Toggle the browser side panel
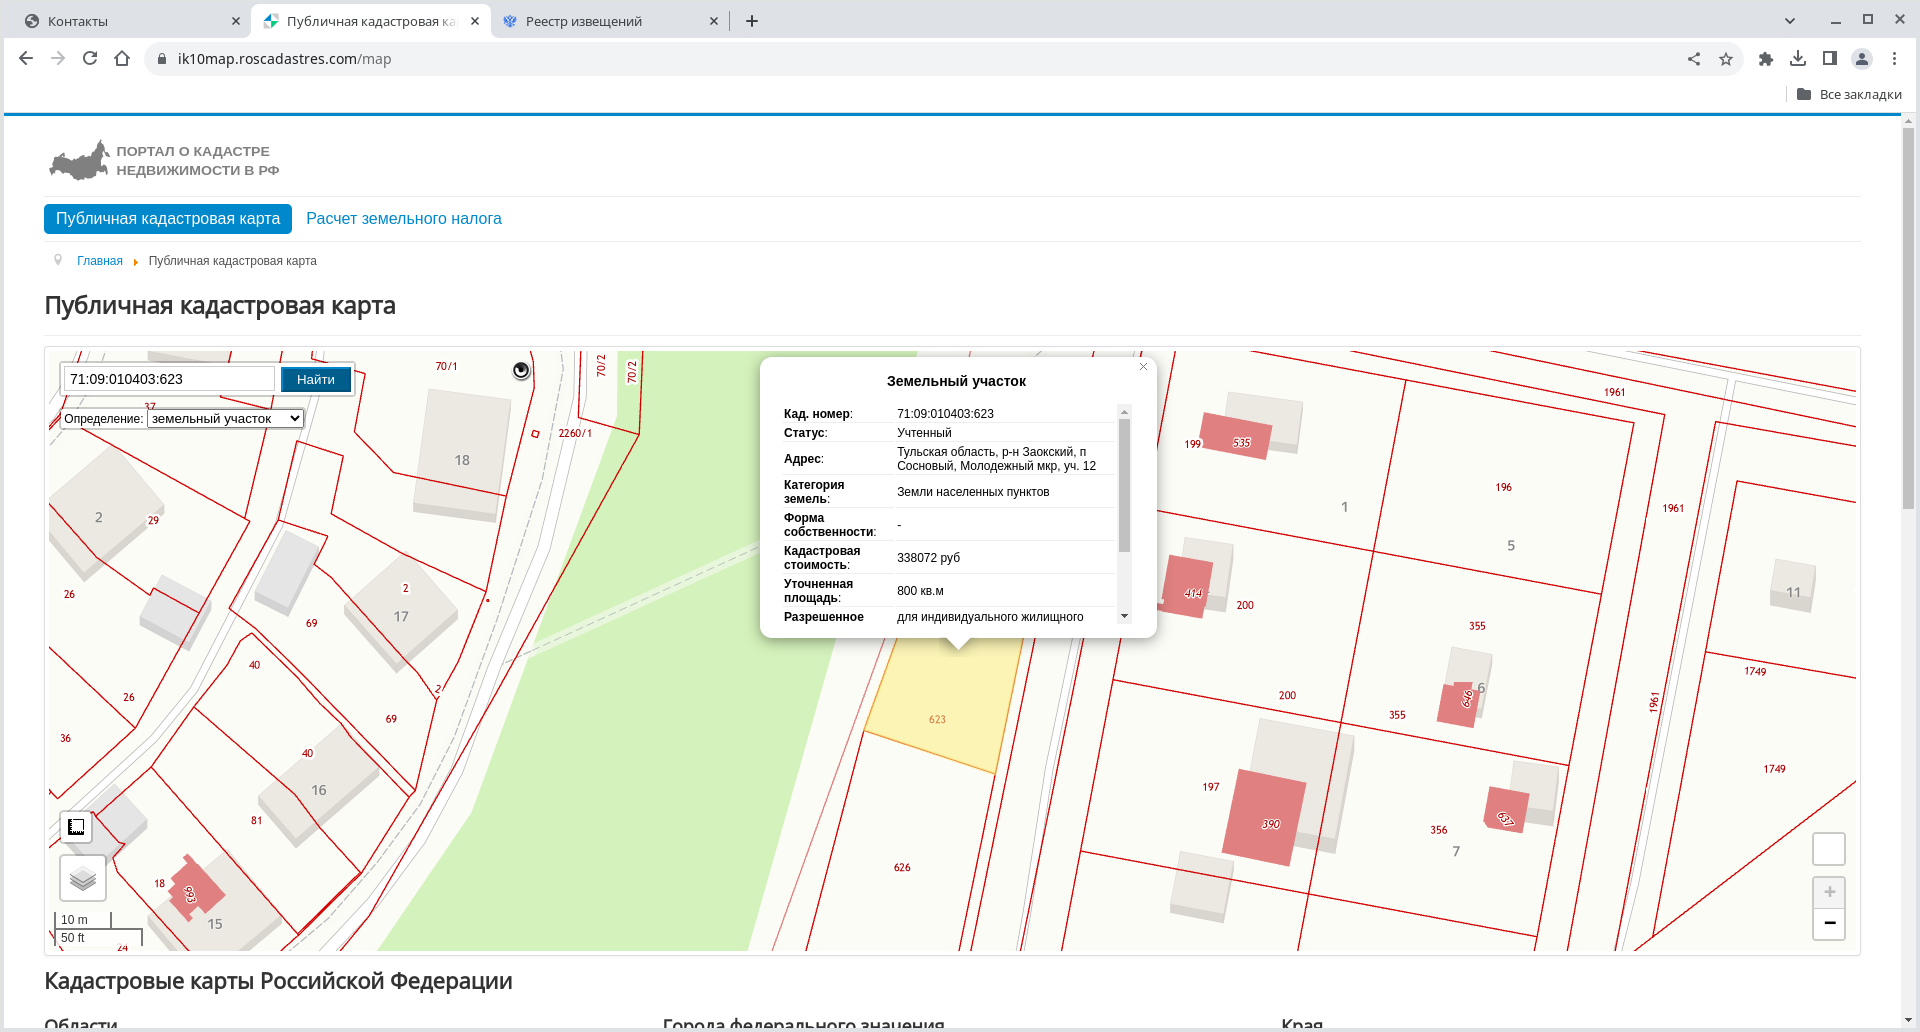The height and width of the screenshot is (1032, 1920). (x=1830, y=59)
